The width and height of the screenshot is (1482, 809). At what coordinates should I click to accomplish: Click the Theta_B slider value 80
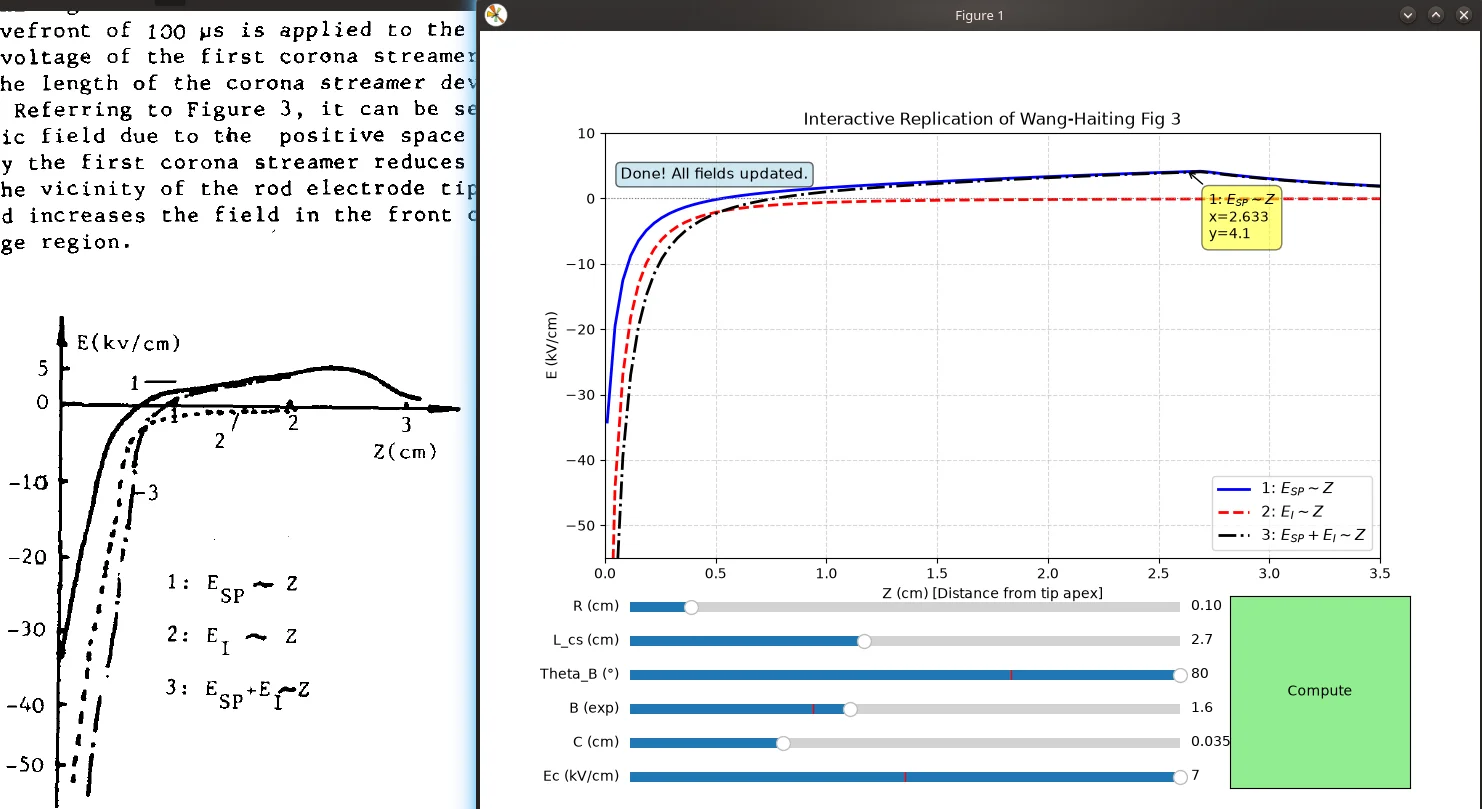point(1200,674)
